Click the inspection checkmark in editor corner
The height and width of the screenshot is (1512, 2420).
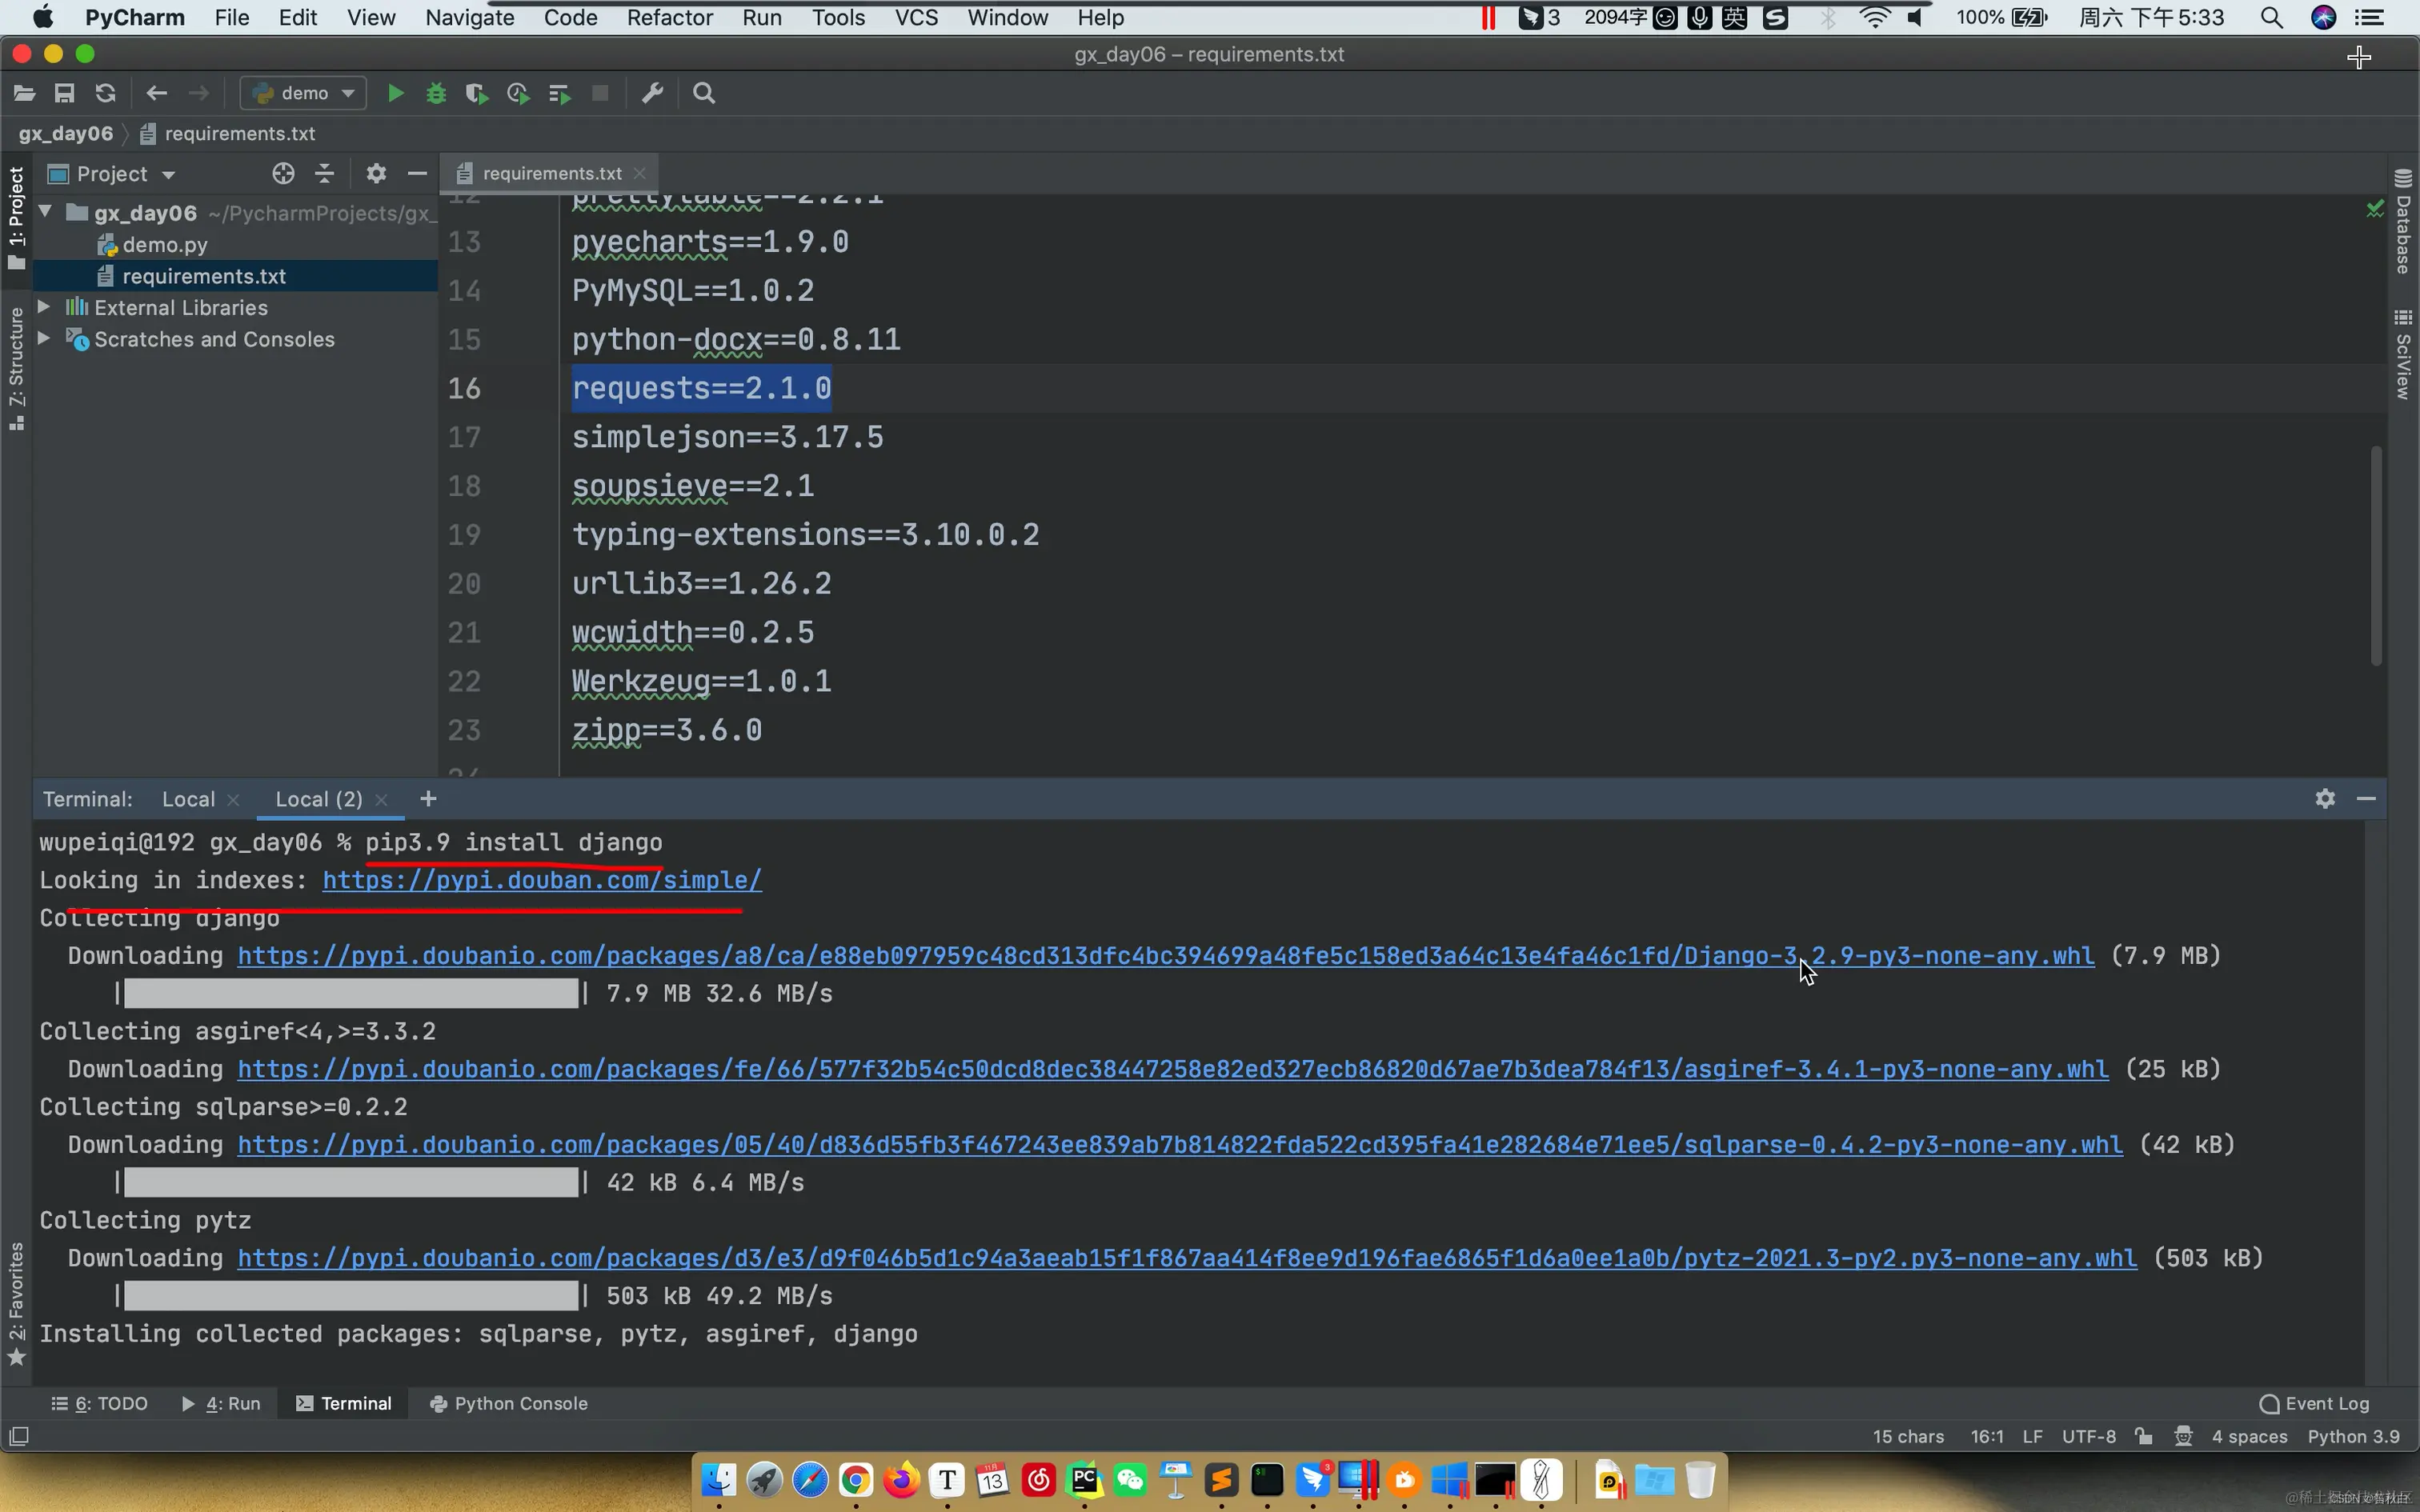(x=2375, y=208)
